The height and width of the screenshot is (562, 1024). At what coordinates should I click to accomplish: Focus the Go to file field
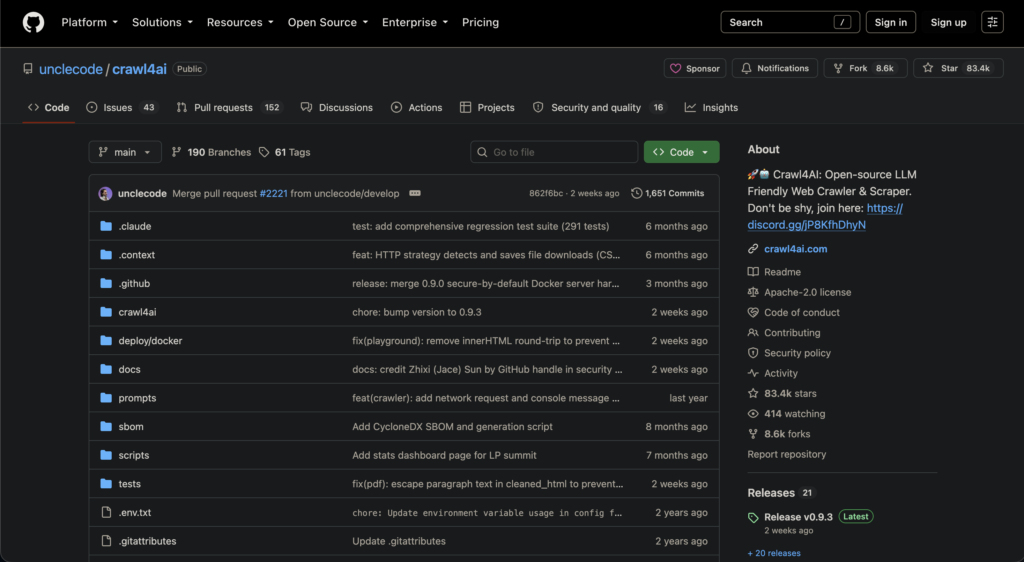(554, 152)
